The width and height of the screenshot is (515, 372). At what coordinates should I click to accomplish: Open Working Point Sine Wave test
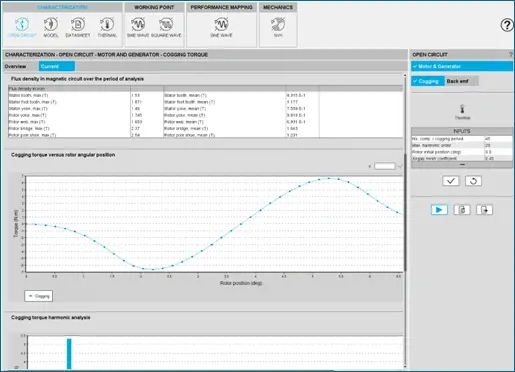click(138, 27)
